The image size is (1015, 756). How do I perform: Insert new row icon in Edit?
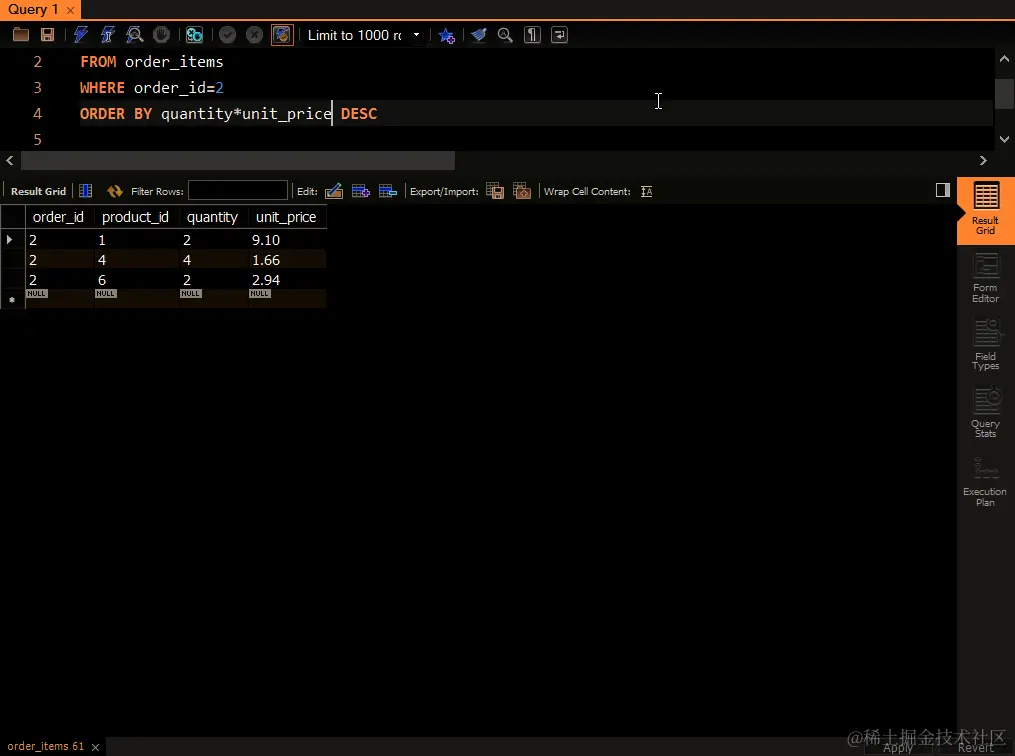tap(361, 191)
